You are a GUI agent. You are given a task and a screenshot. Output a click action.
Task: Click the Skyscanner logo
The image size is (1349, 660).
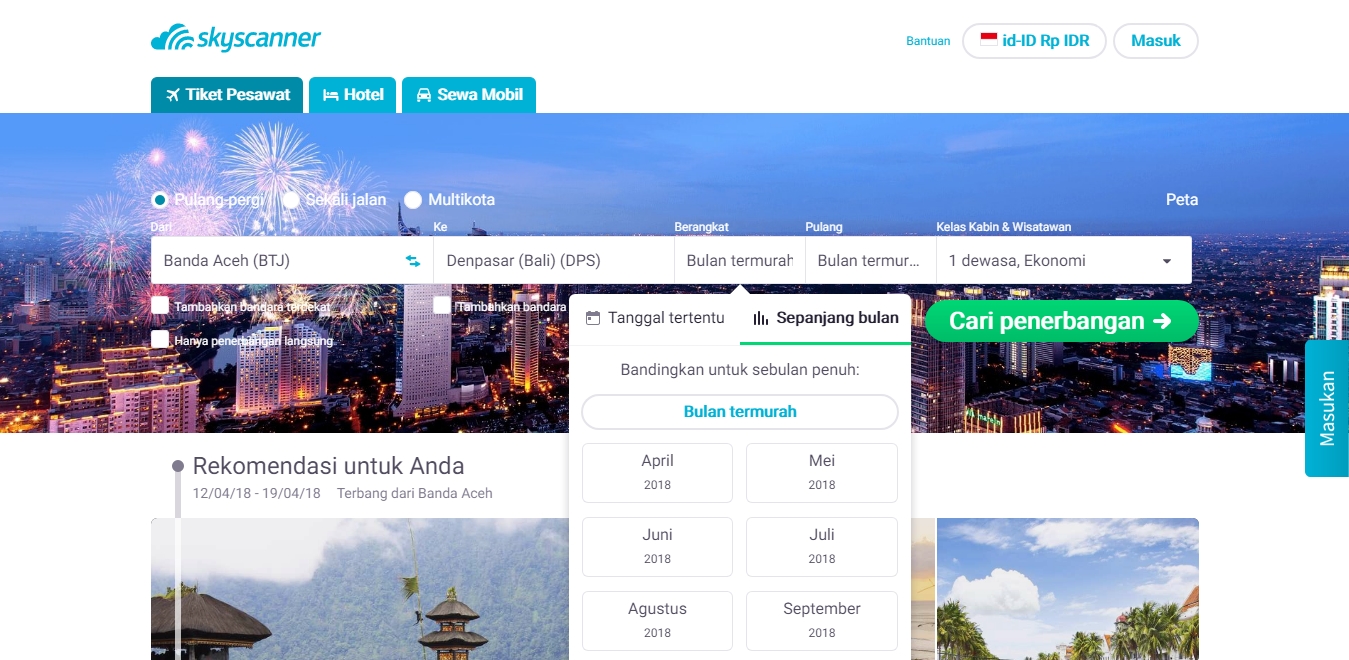[236, 39]
